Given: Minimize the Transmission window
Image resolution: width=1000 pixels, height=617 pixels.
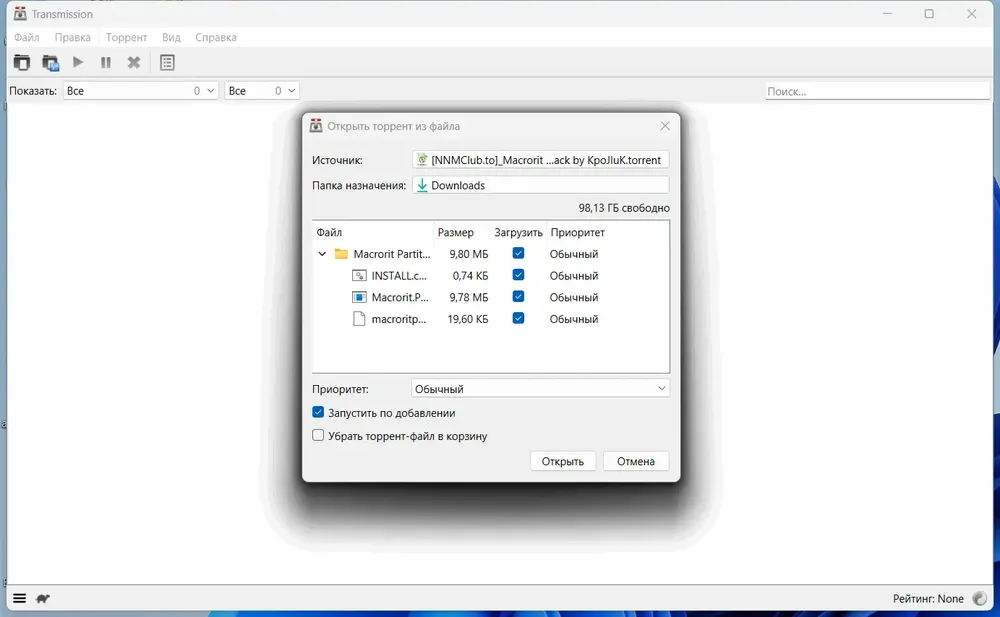Looking at the screenshot, I should pos(887,13).
